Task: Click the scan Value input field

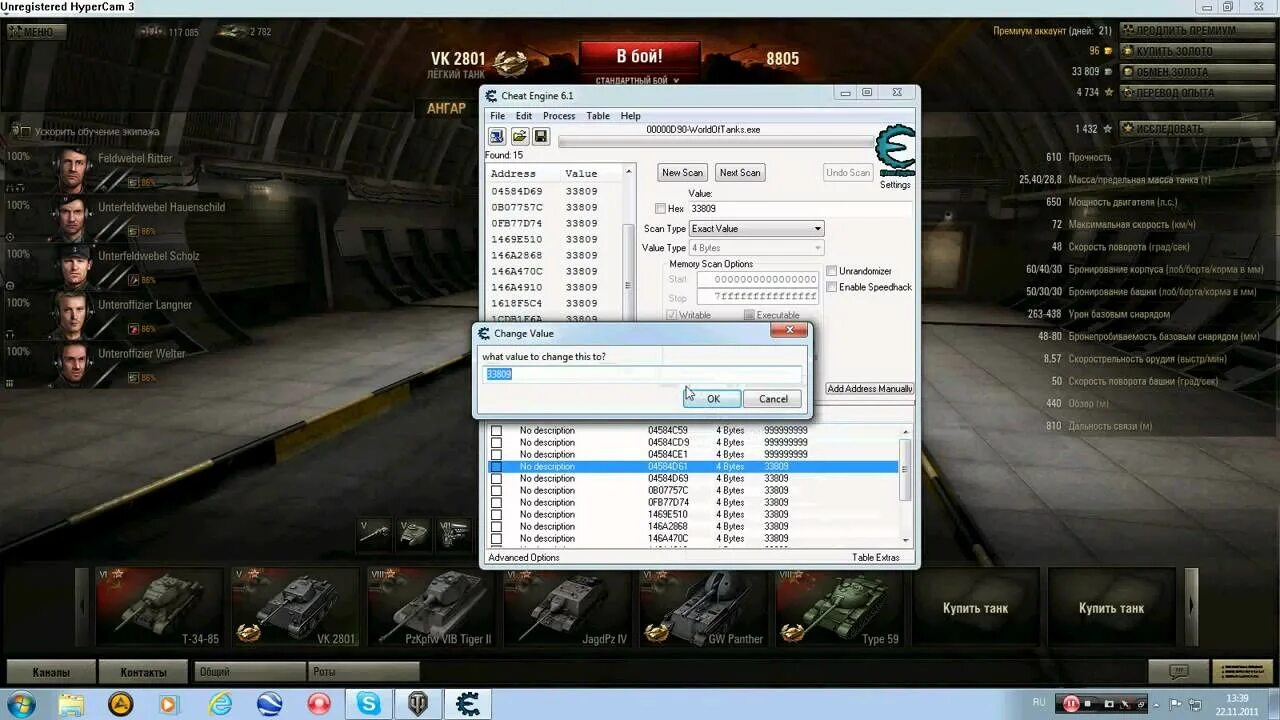Action: 800,209
